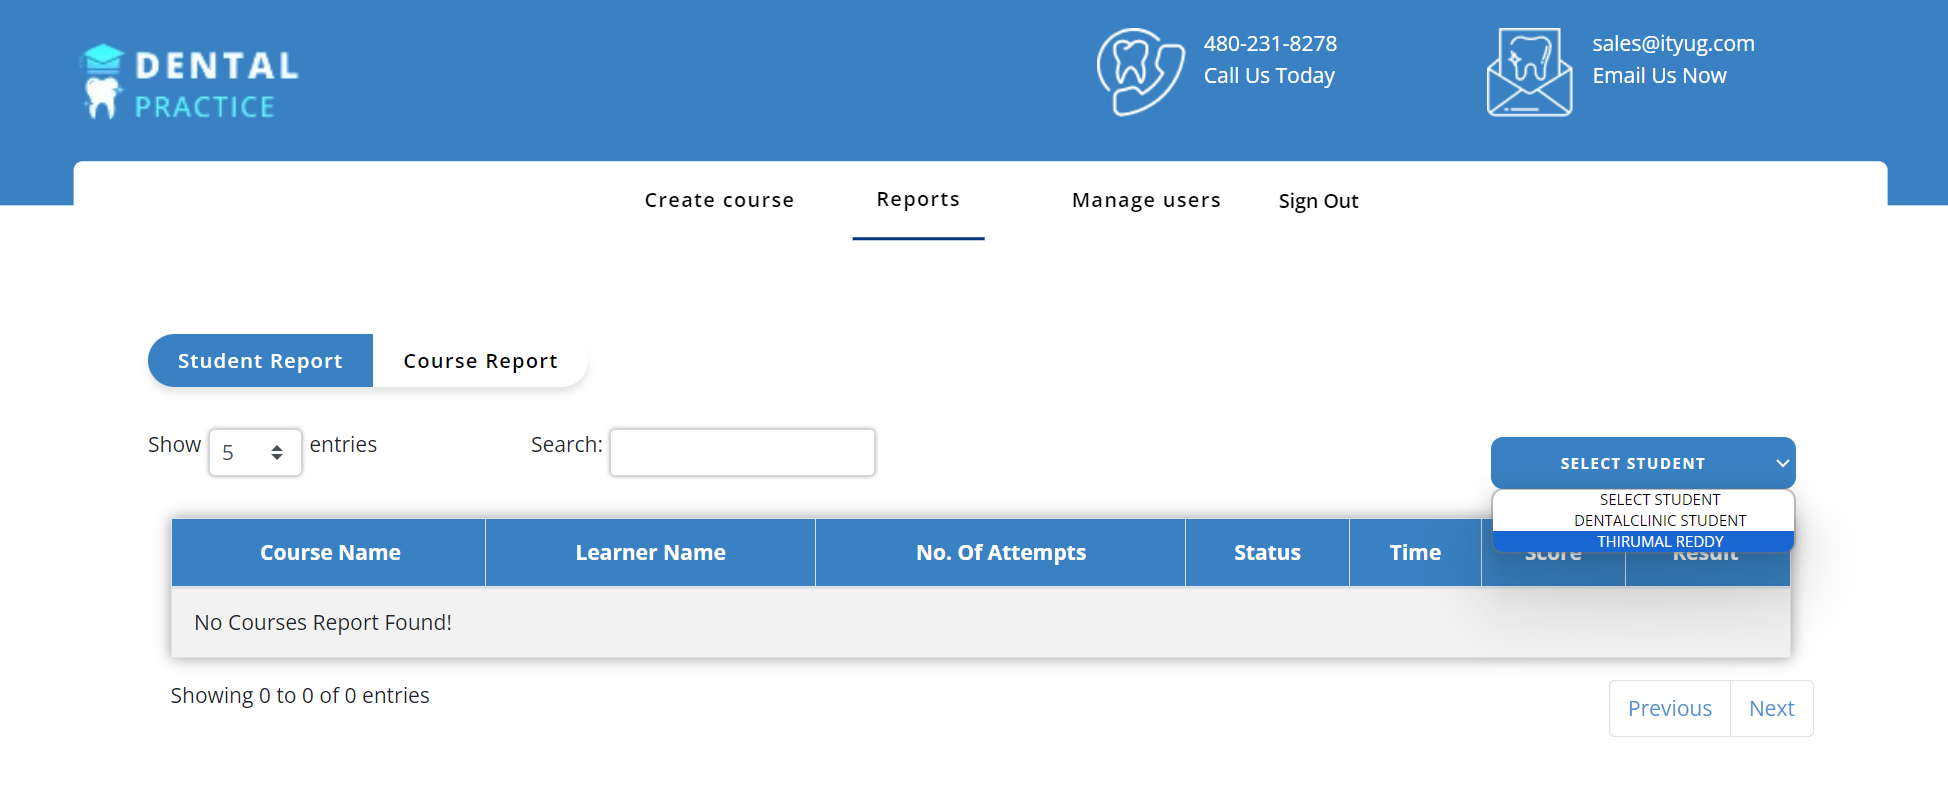Go to the Reports menu item
The height and width of the screenshot is (786, 1948).
click(918, 200)
